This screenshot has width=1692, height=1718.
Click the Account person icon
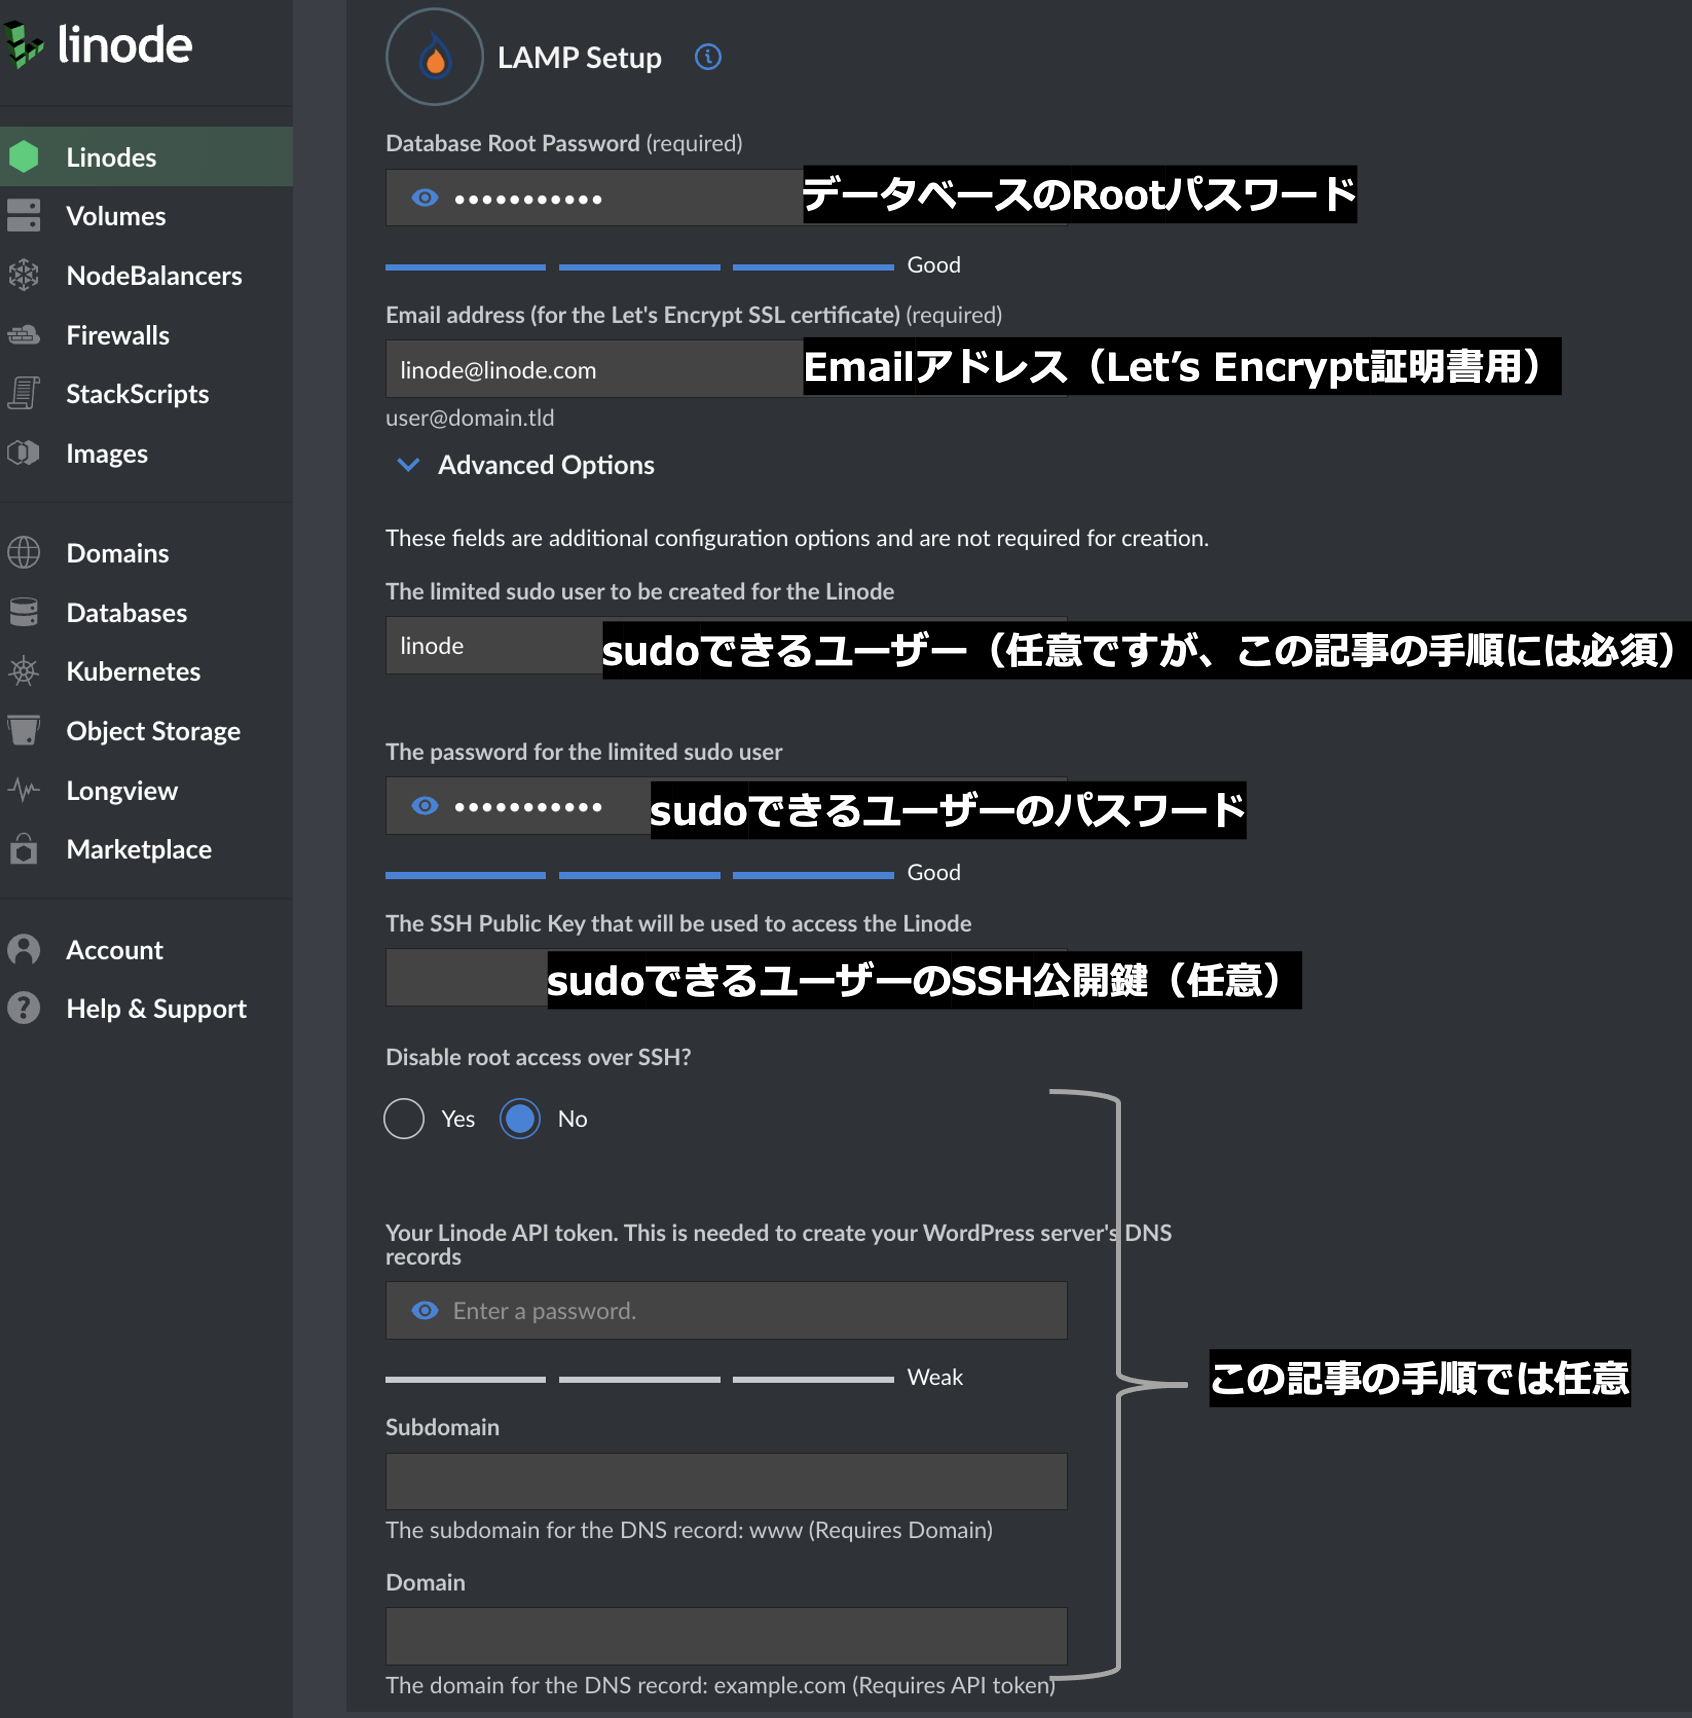click(x=24, y=949)
